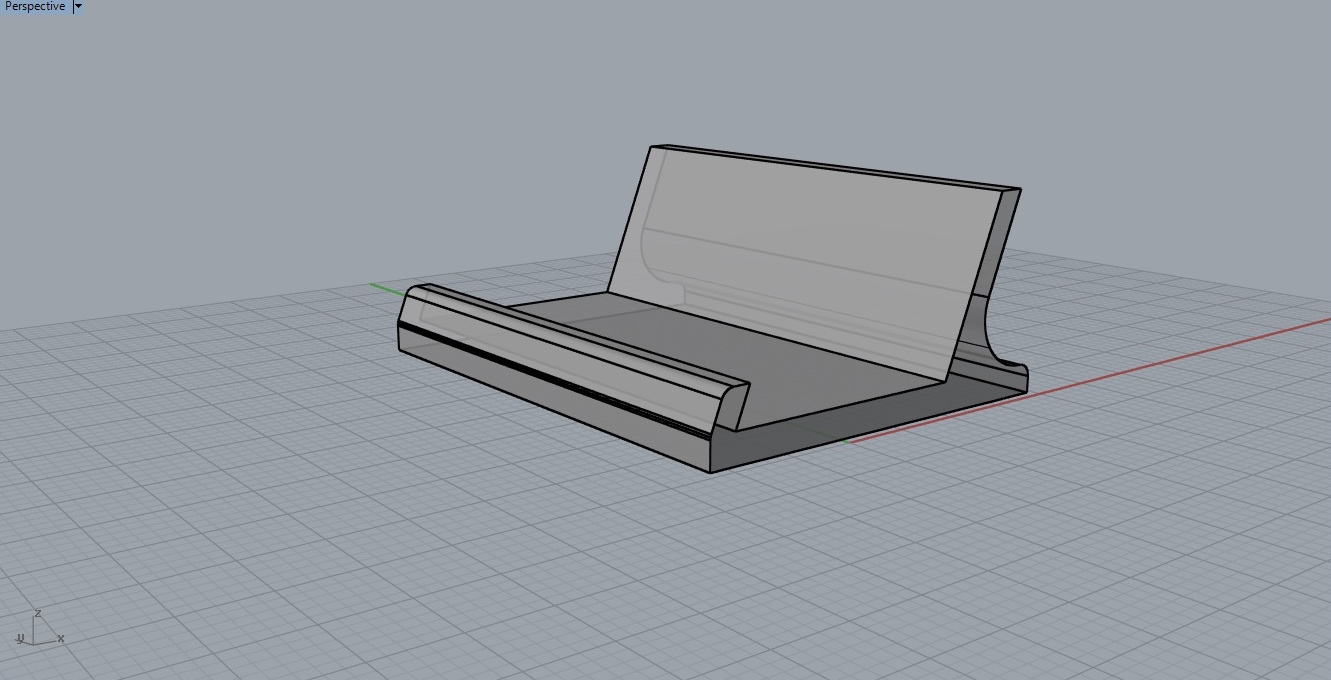Open the Perspective viewport dropdown arrow
Image resolution: width=1331 pixels, height=680 pixels.
[78, 6]
